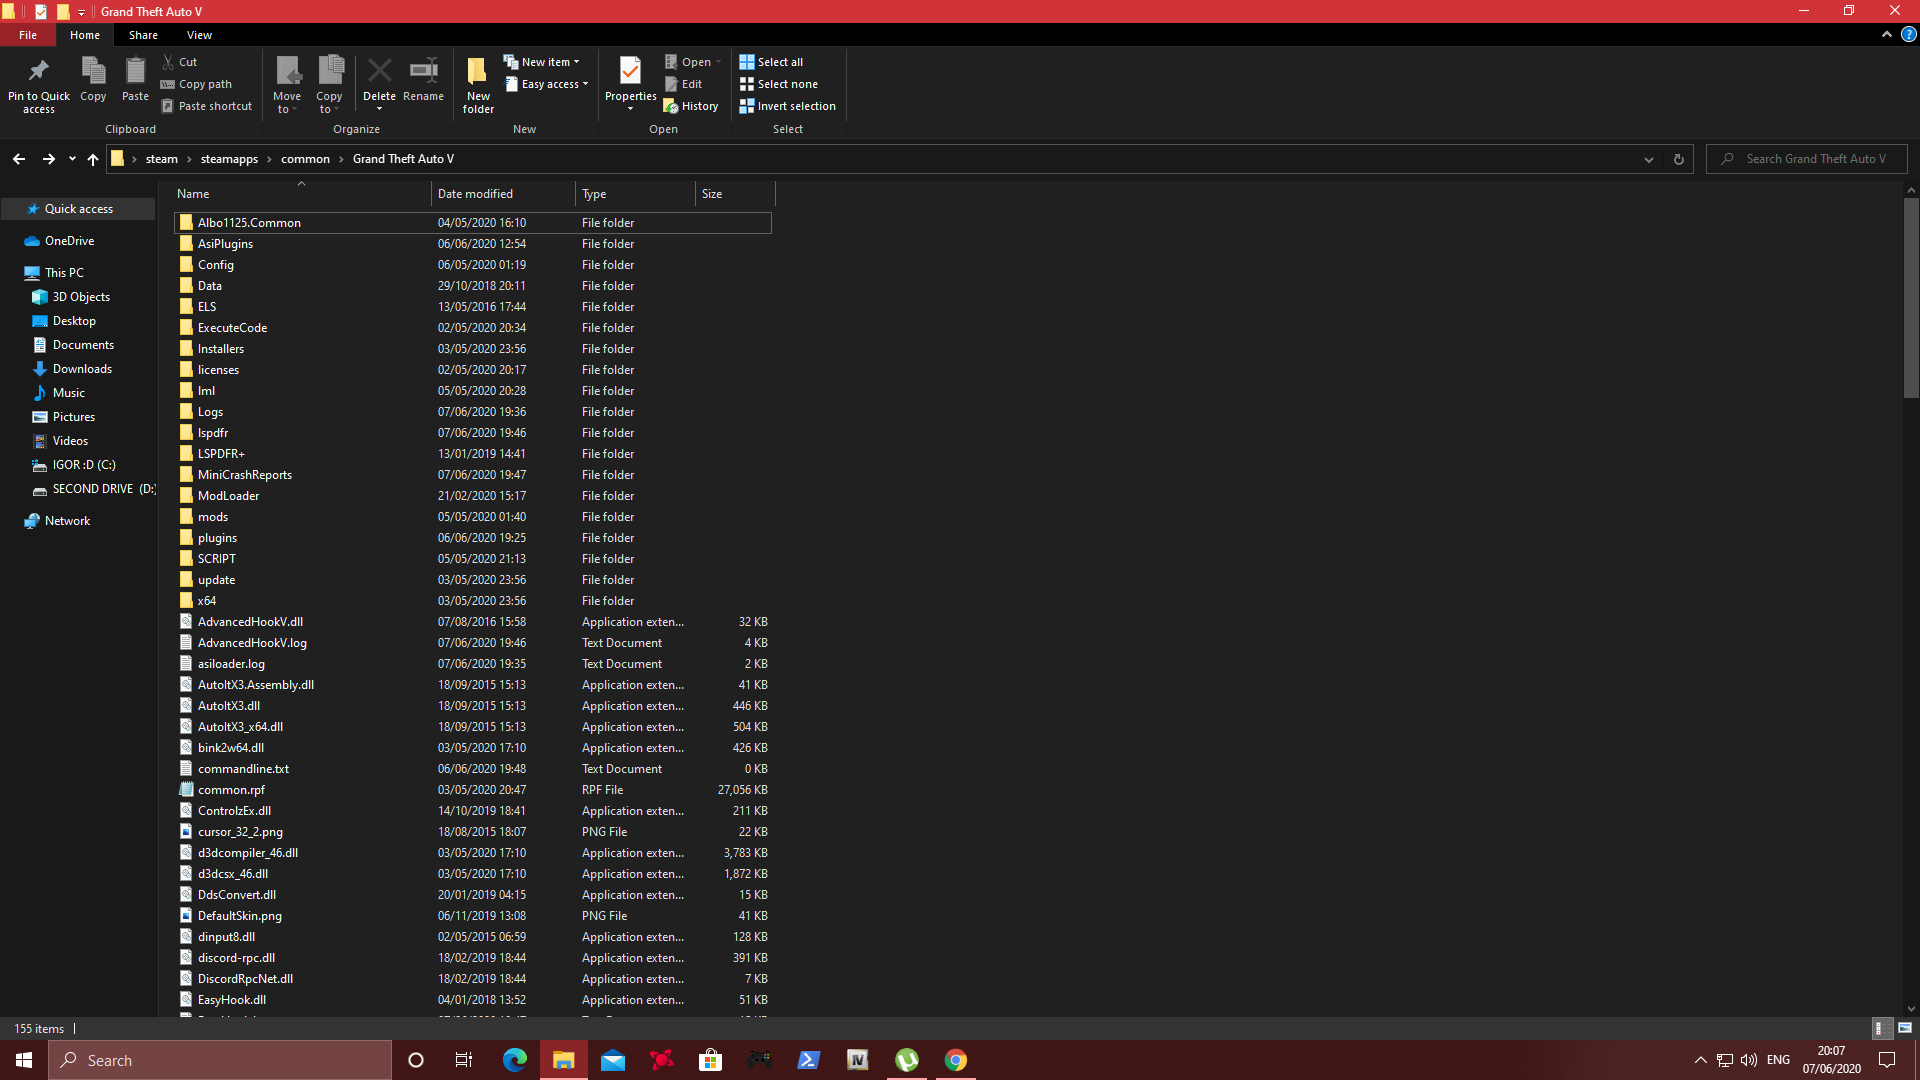Click the Search Grand Theft Auto V field
Image resolution: width=1920 pixels, height=1080 pixels.
(1816, 159)
